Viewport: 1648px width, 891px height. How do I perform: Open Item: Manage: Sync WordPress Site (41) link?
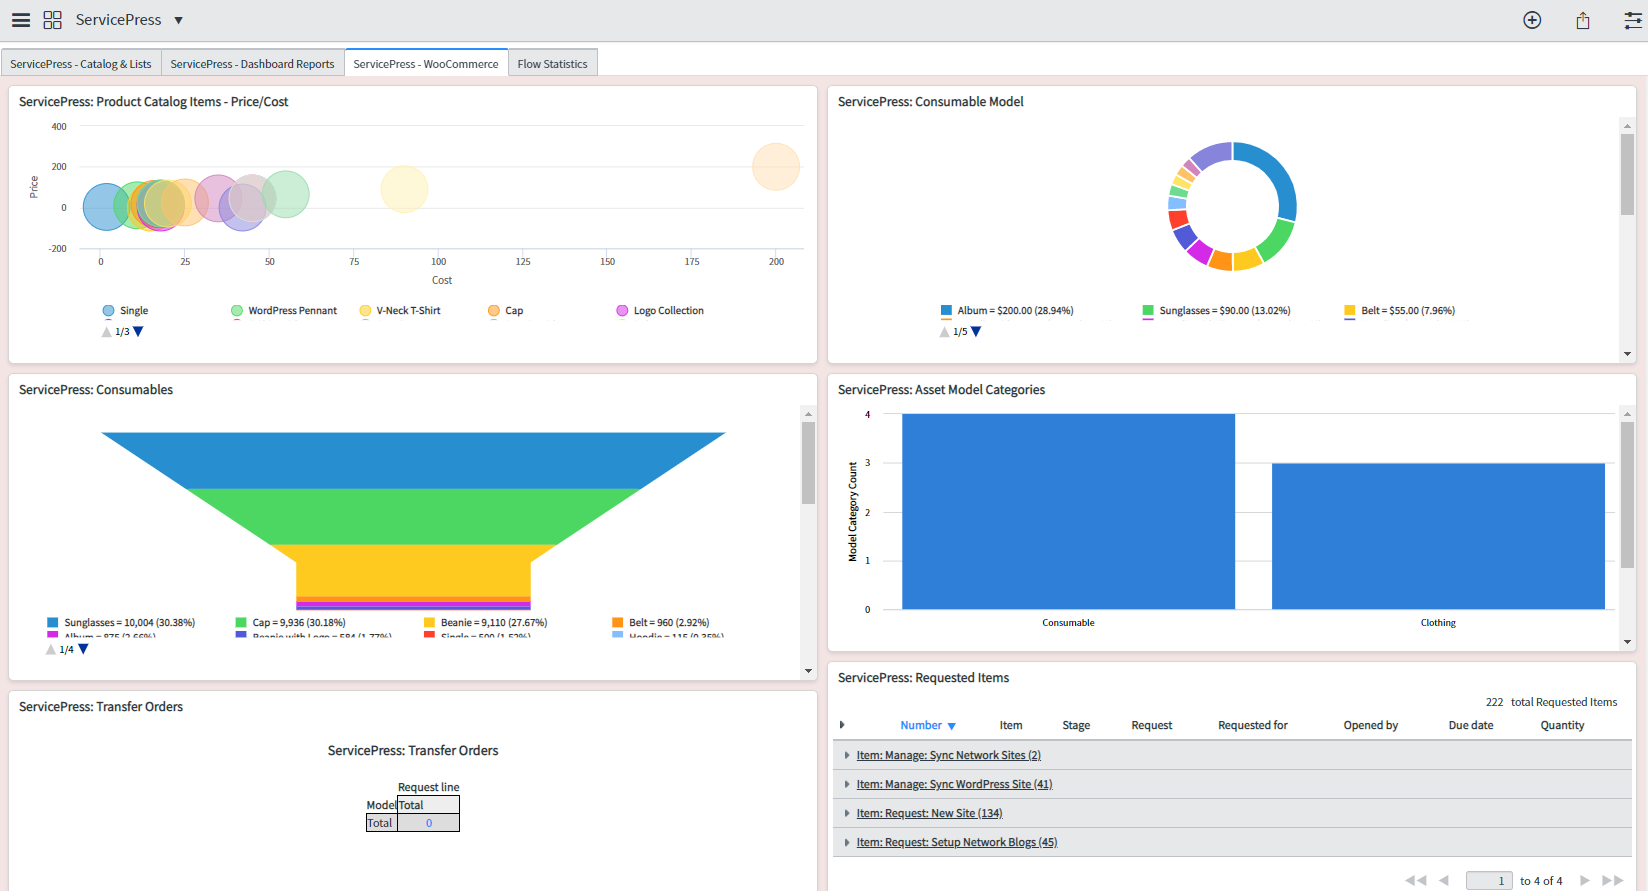[954, 784]
